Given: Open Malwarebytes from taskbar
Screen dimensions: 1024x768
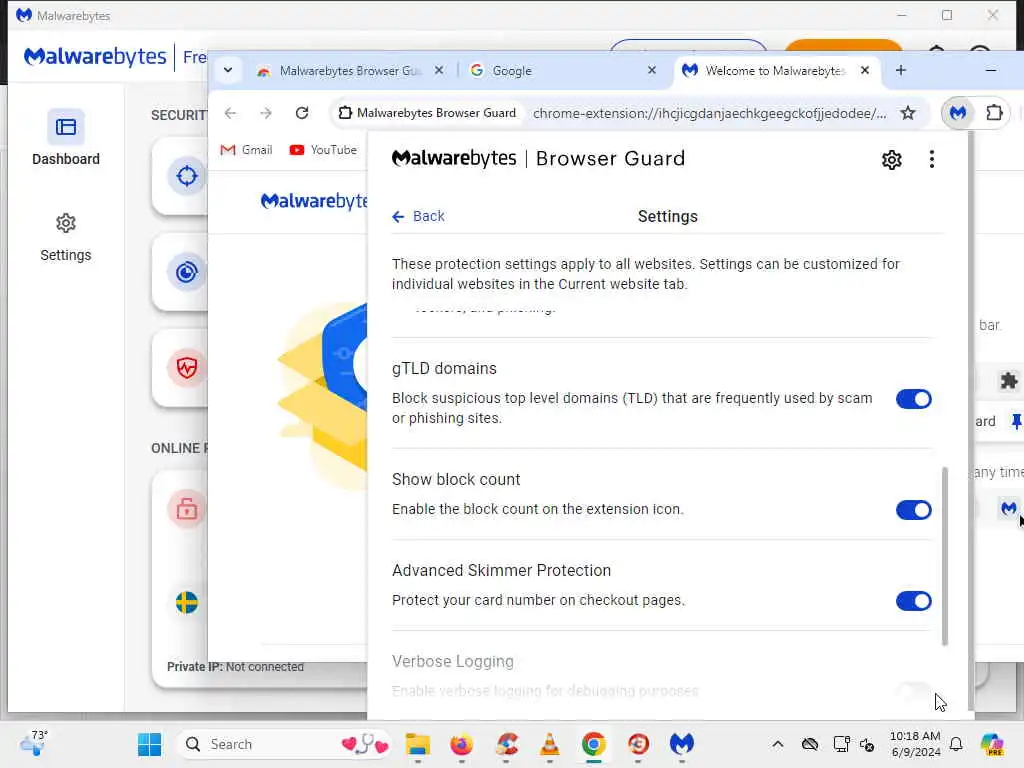Looking at the screenshot, I should click(x=681, y=744).
